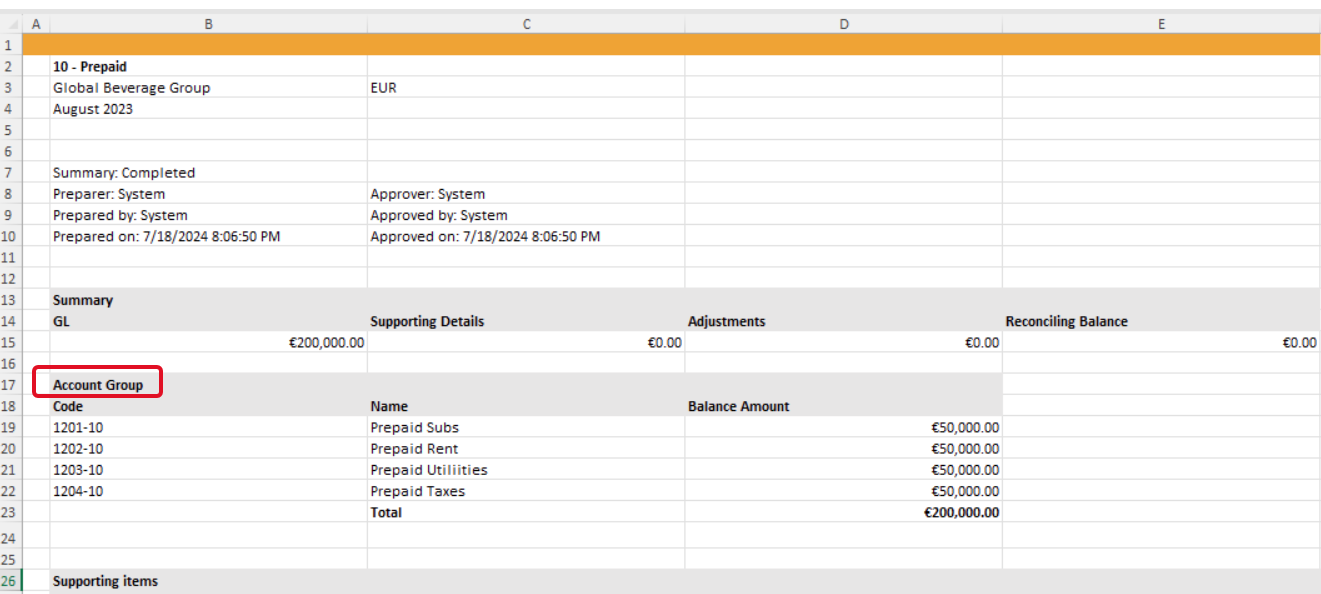Click the Adjustments header cell
Image resolution: width=1321 pixels, height=594 pixels.
[843, 321]
